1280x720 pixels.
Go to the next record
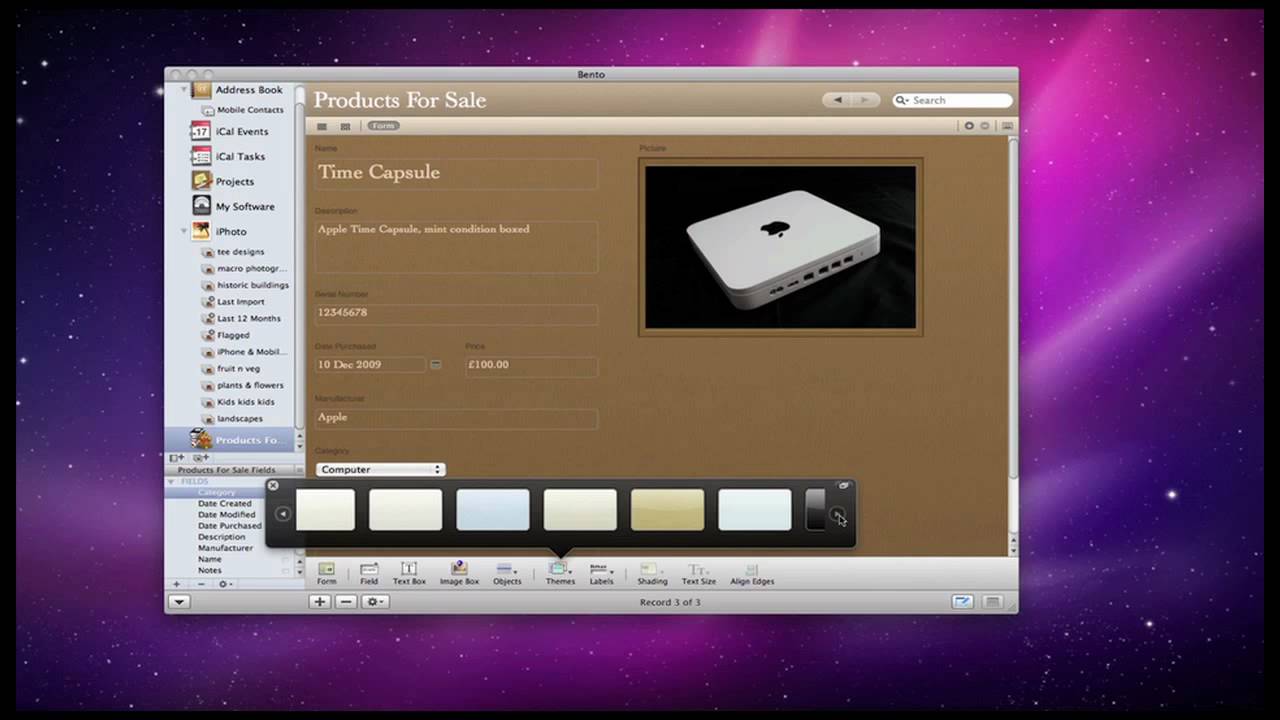point(866,100)
